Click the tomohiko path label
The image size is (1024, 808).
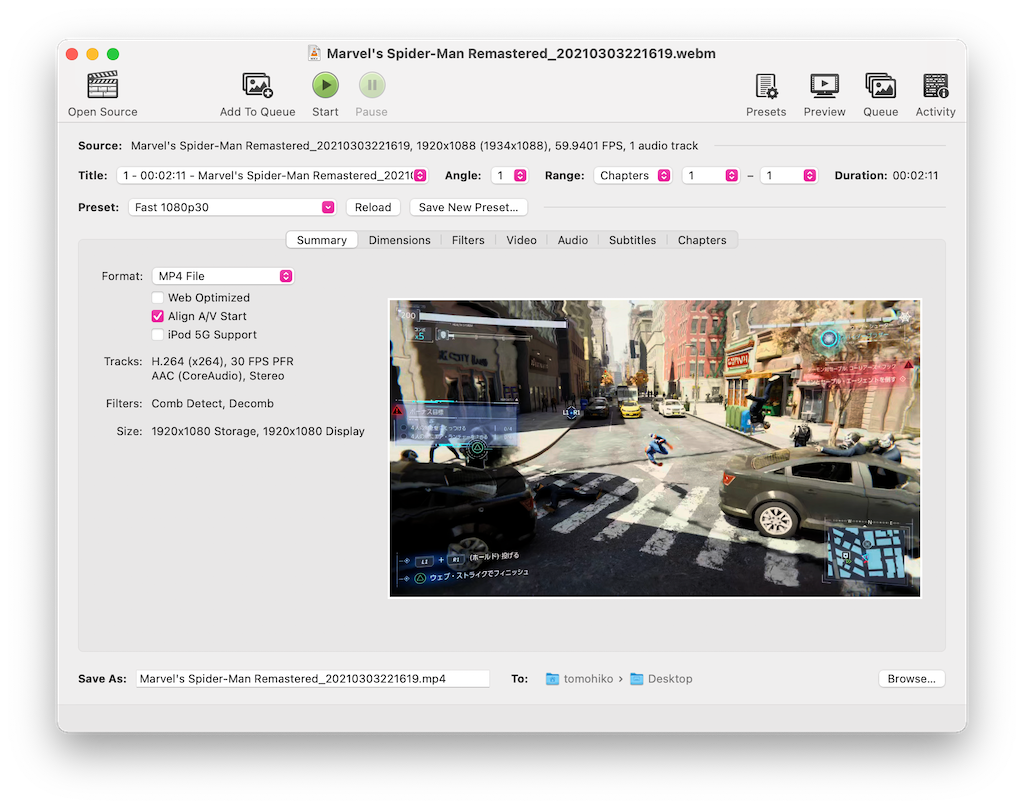coord(588,679)
